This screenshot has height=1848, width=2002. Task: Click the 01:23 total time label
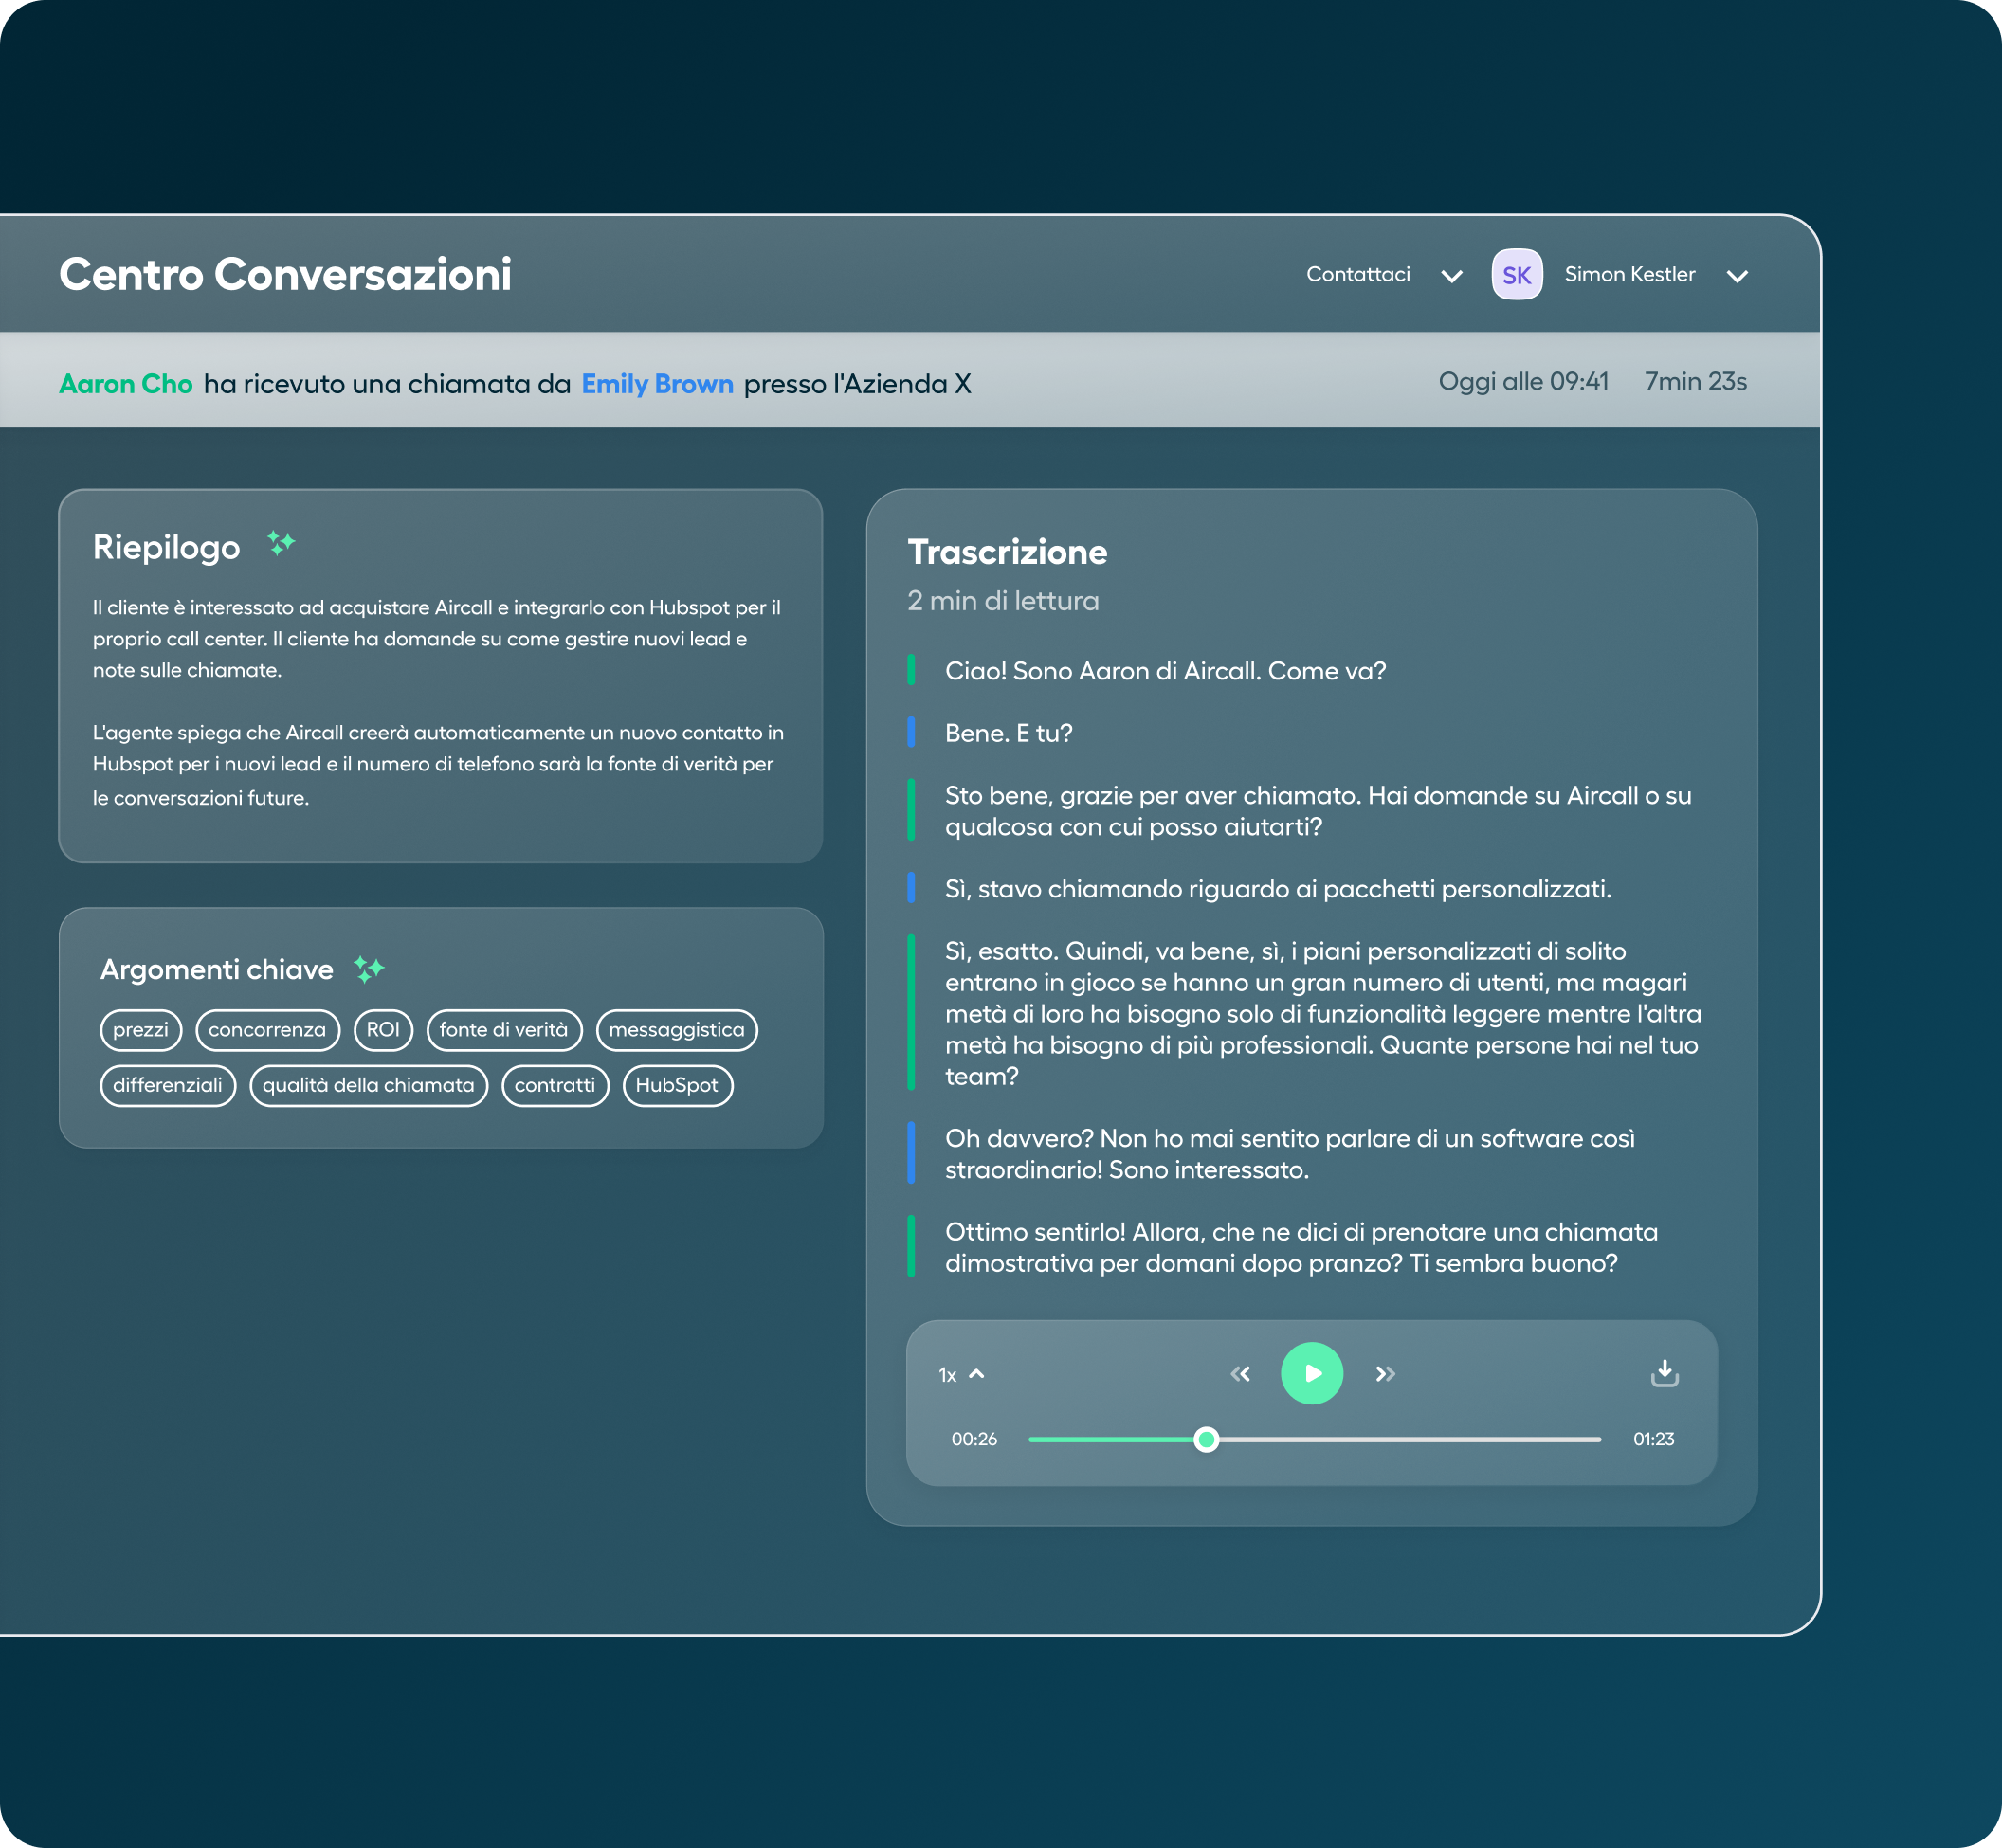[1654, 1439]
